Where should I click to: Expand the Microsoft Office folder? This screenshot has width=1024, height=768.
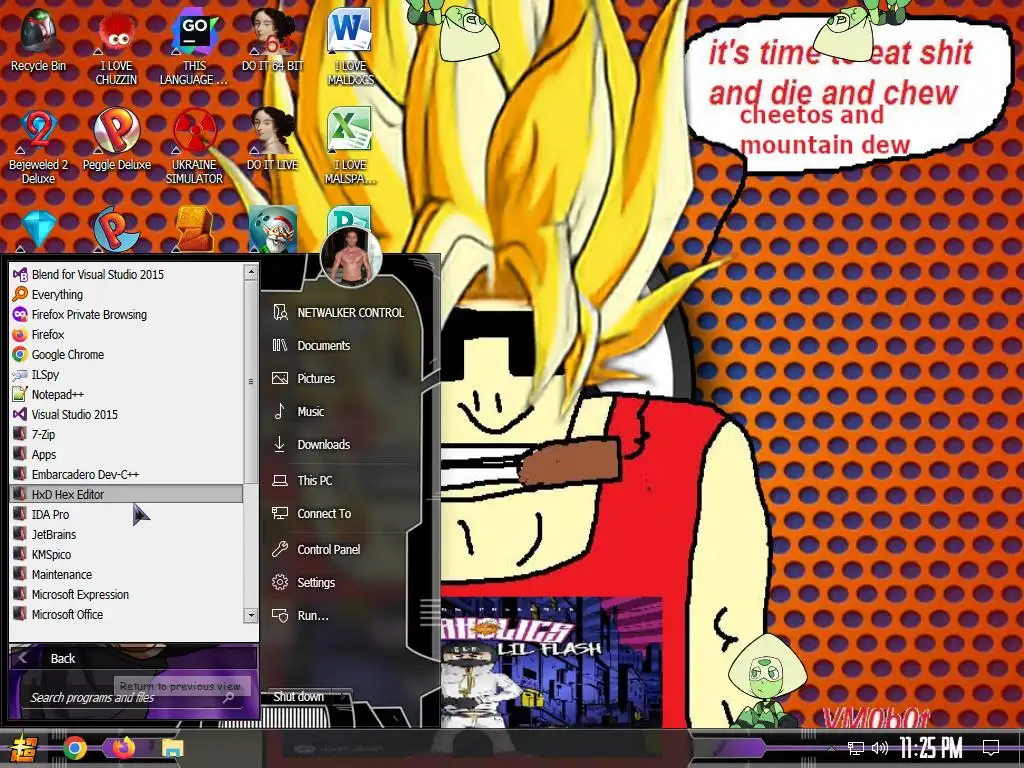[x=127, y=615]
